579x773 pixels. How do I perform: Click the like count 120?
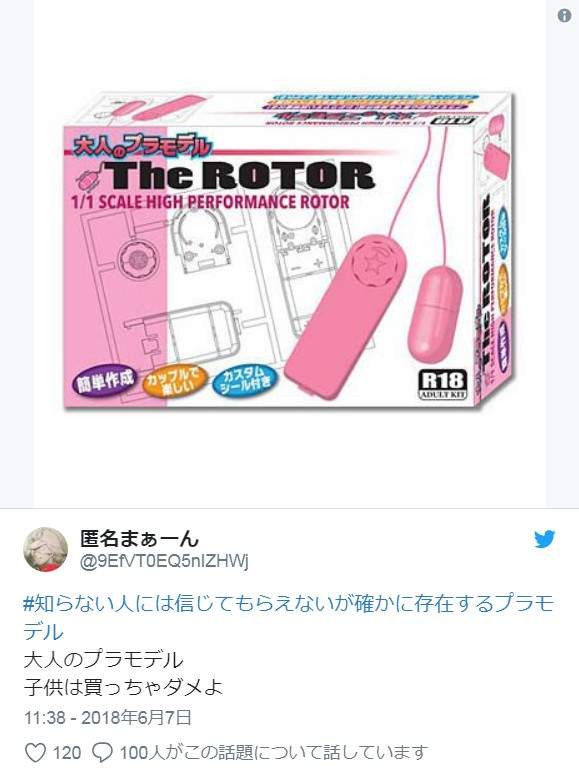[67, 753]
